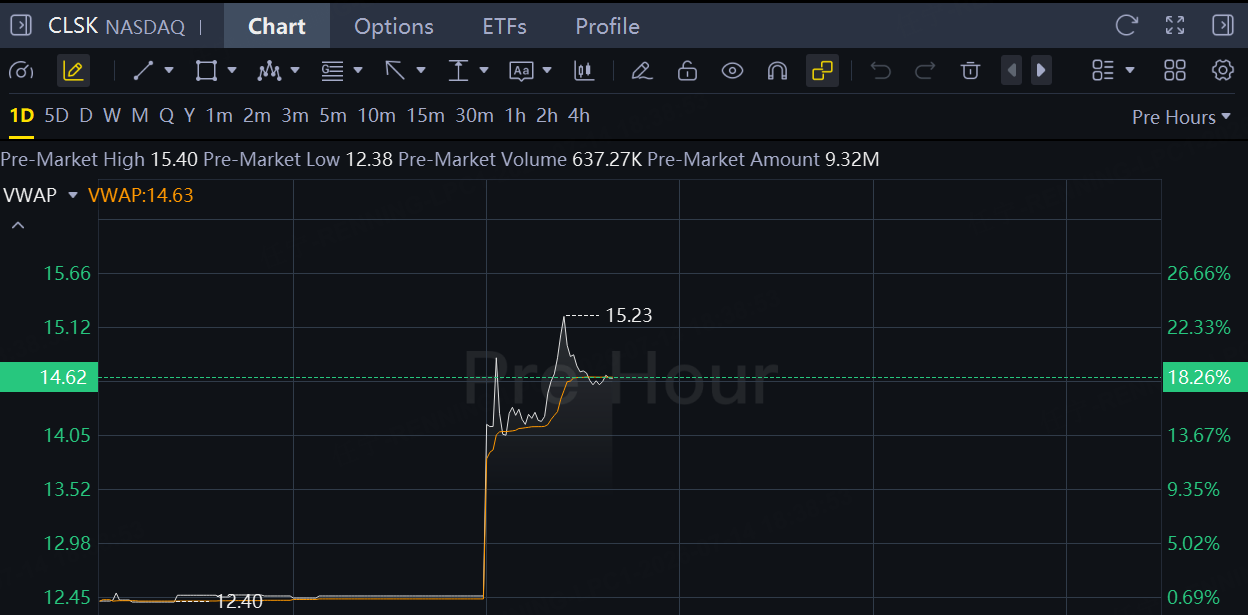1248x615 pixels.
Task: Select the arrow pointer drawing tool
Action: pos(395,71)
